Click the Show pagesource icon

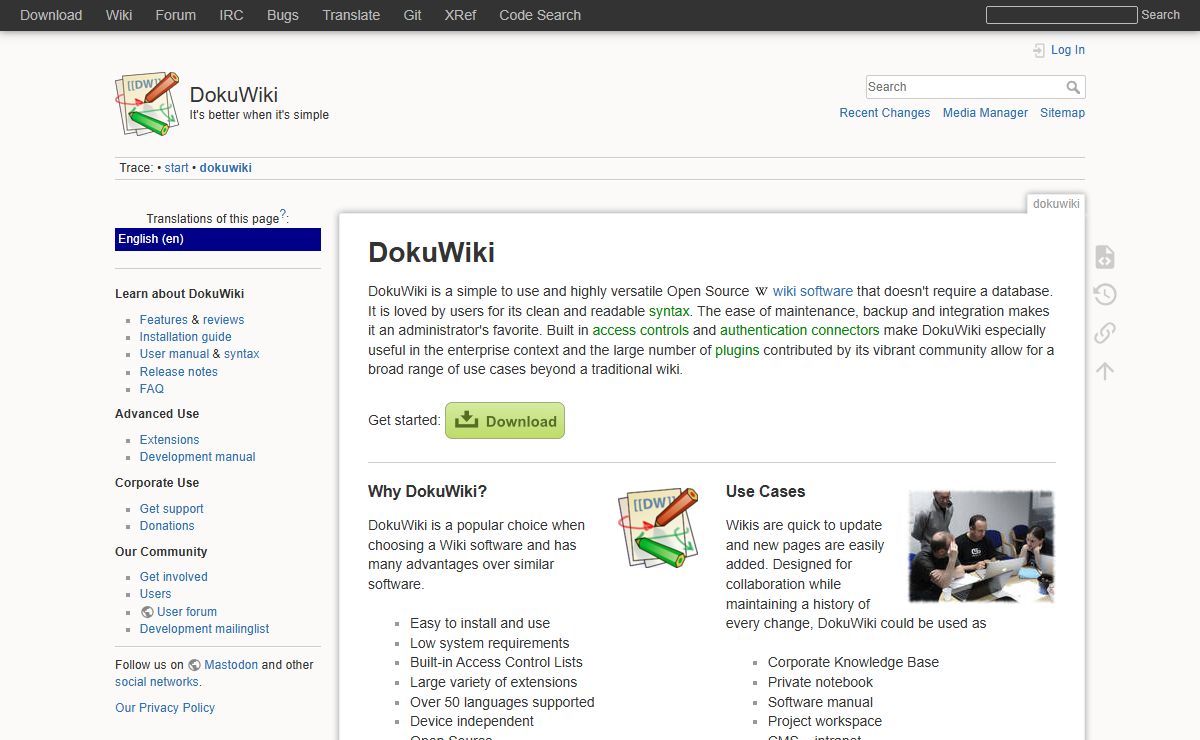coord(1104,257)
